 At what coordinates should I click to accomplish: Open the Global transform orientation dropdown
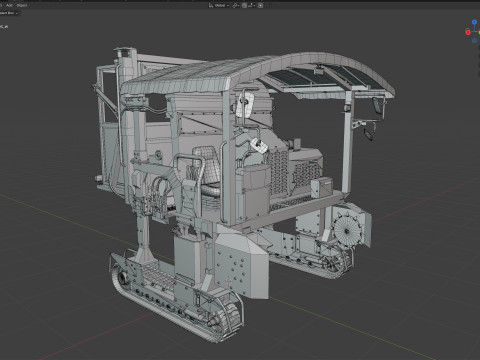219,5
